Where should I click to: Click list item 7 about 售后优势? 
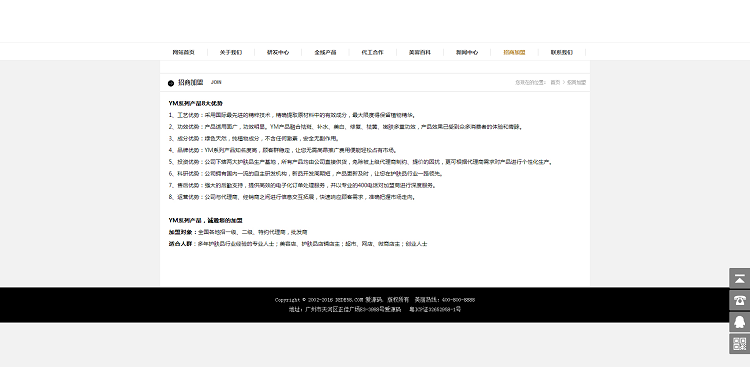302,185
